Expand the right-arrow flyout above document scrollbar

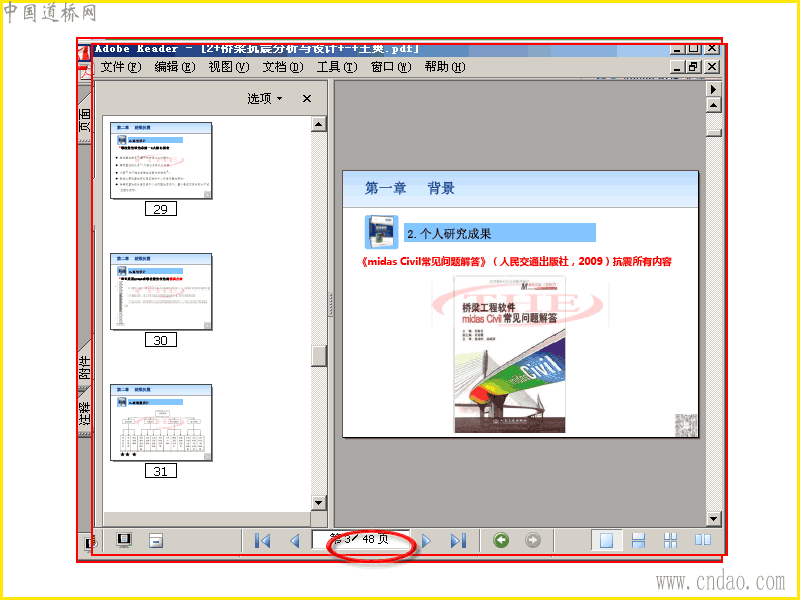[x=713, y=89]
